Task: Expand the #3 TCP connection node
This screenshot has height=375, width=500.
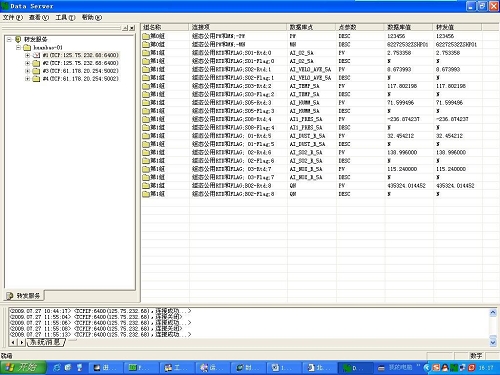Action: pos(28,71)
